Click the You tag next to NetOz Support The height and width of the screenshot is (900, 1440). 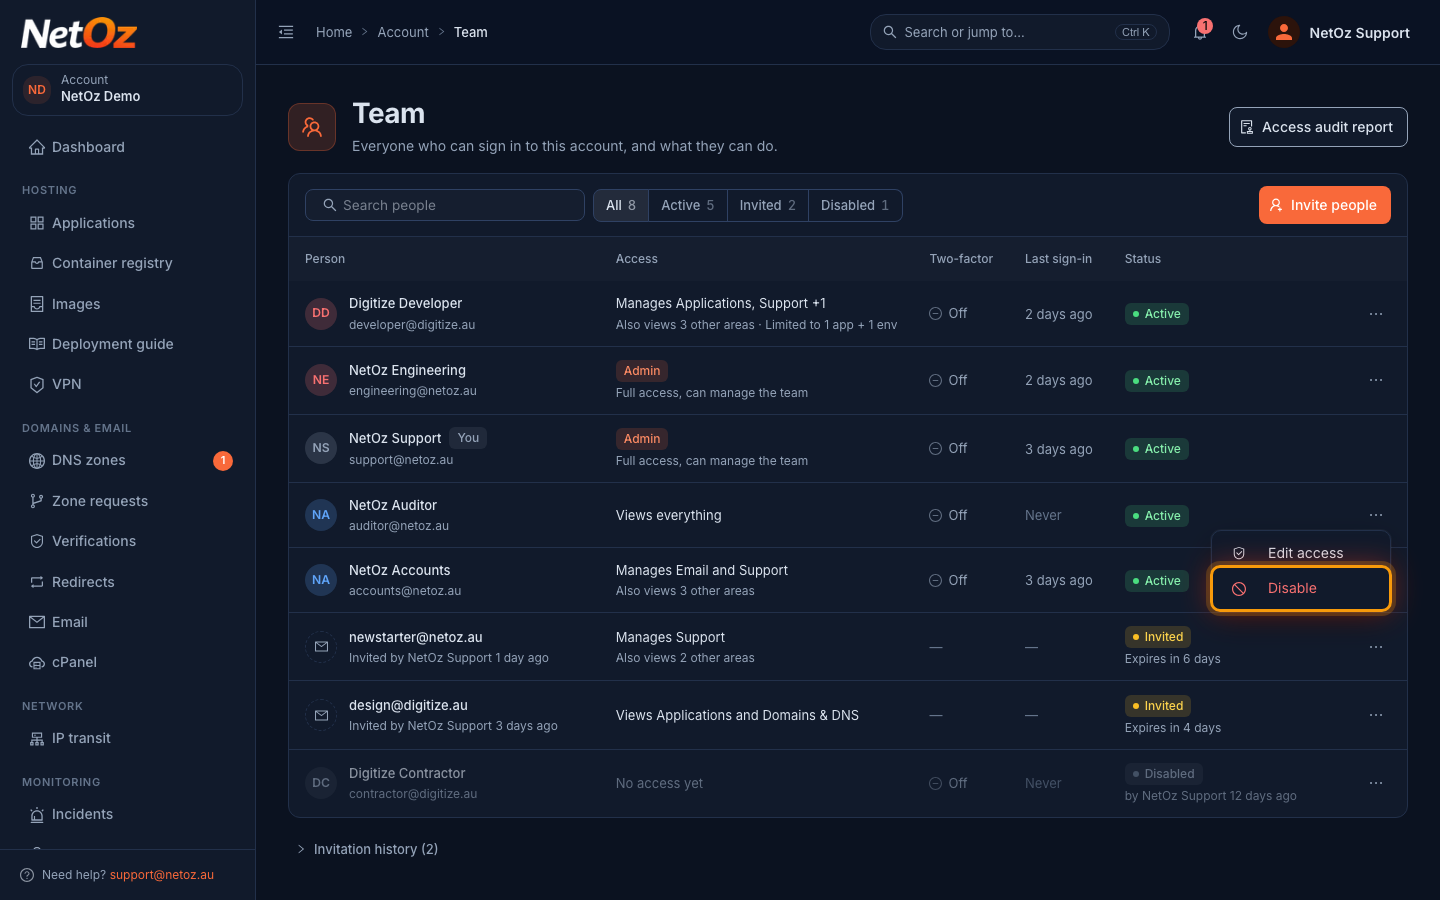pos(468,438)
